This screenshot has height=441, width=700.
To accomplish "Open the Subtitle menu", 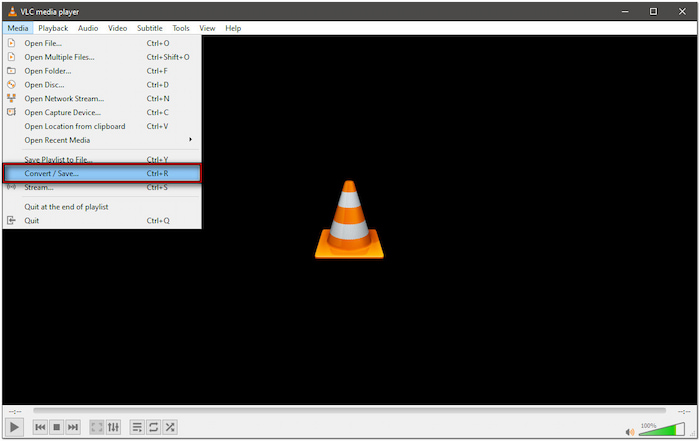I will tap(150, 28).
